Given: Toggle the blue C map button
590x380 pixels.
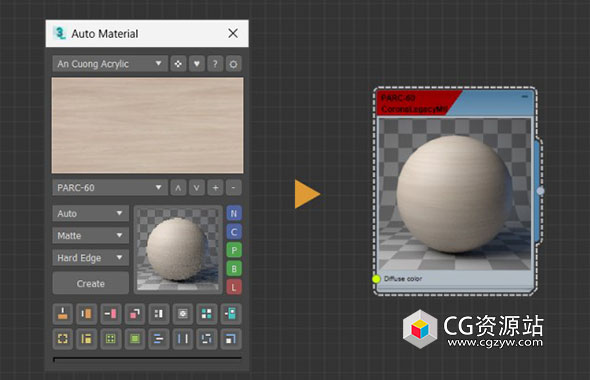Looking at the screenshot, I should (234, 232).
